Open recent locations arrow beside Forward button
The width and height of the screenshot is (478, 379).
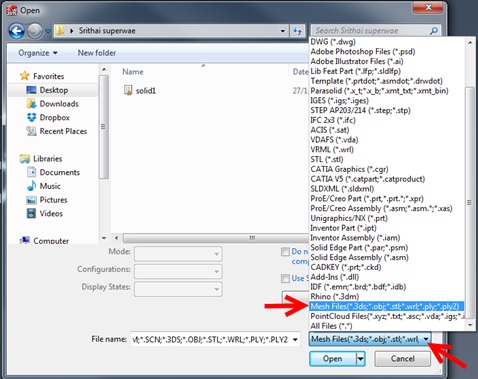[48, 31]
